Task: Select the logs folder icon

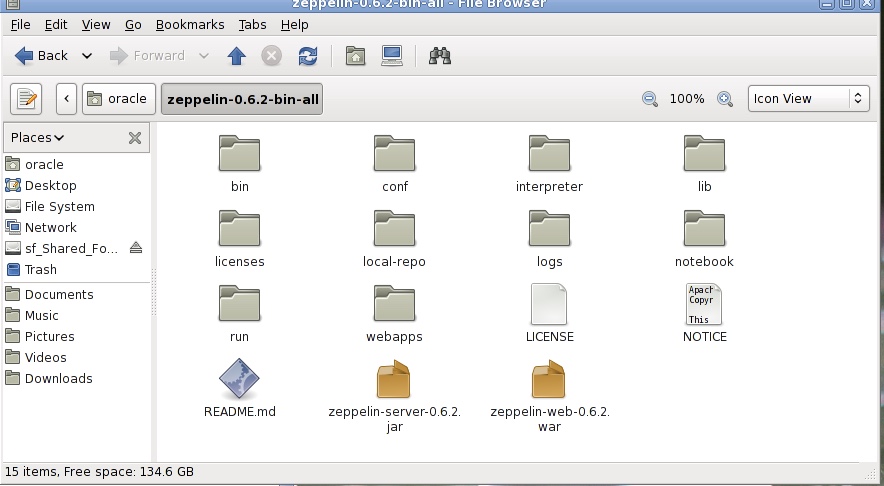Action: coord(549,228)
